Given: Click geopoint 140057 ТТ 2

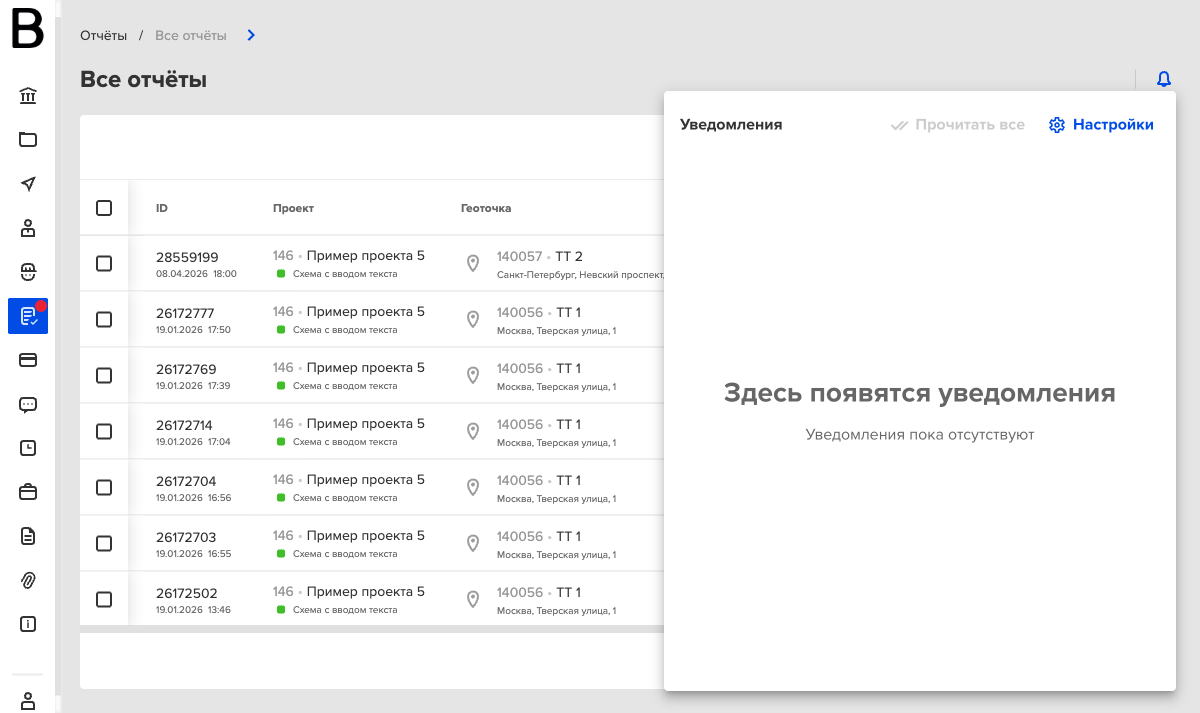Looking at the screenshot, I should click(x=540, y=257).
